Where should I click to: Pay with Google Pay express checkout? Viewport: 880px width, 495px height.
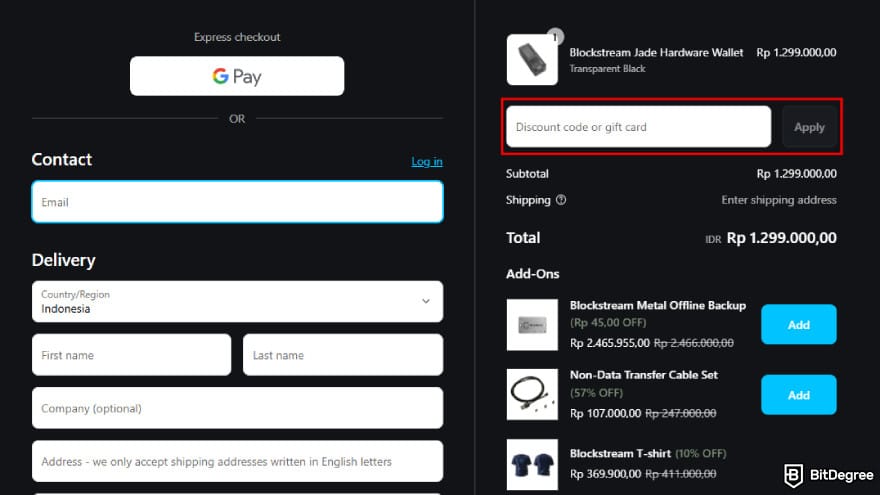pyautogui.click(x=237, y=76)
